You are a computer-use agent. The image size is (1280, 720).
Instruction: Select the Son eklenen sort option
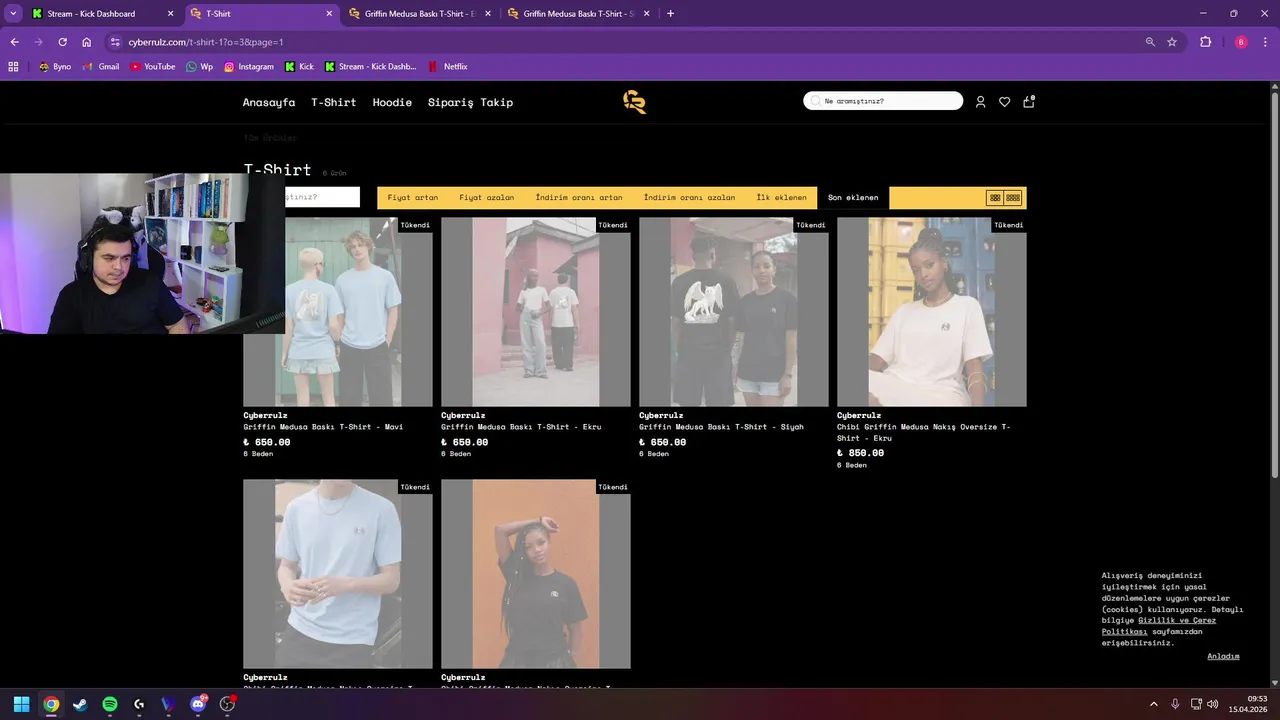(853, 198)
